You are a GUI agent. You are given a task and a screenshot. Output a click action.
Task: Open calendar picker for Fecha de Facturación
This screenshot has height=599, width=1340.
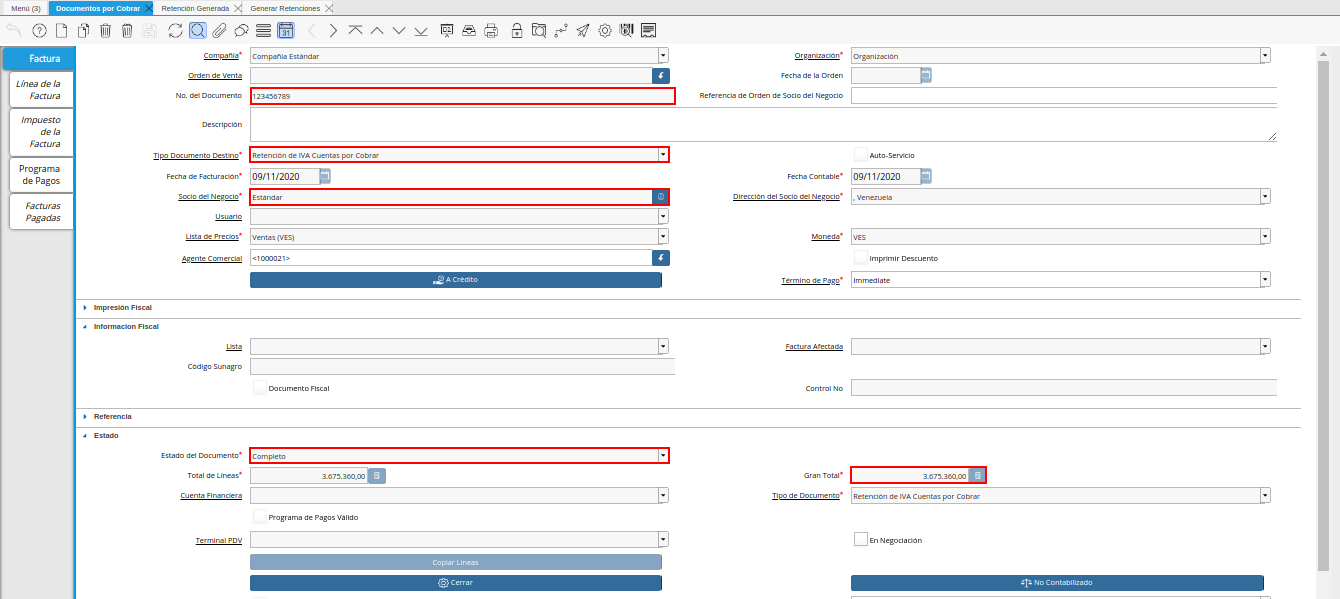pos(325,177)
